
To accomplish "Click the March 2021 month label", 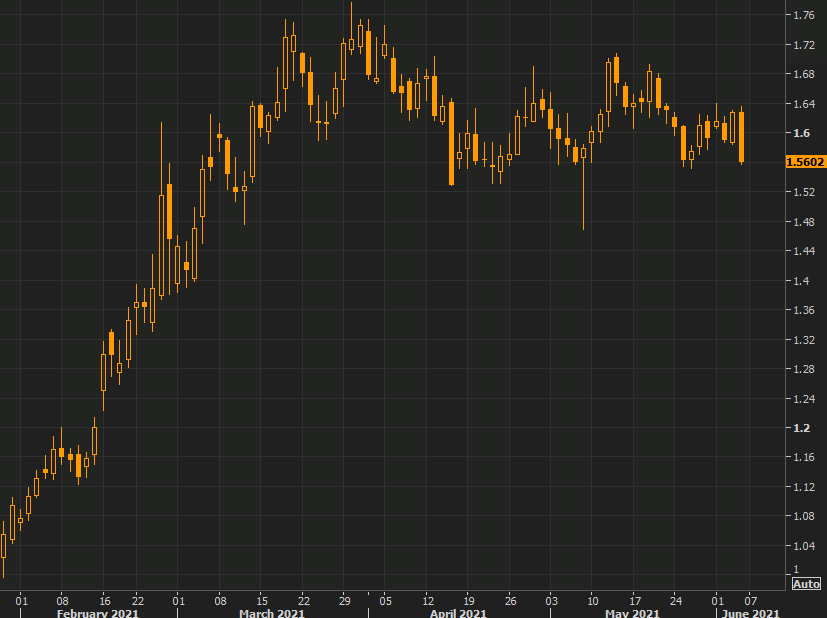I will coord(271,613).
